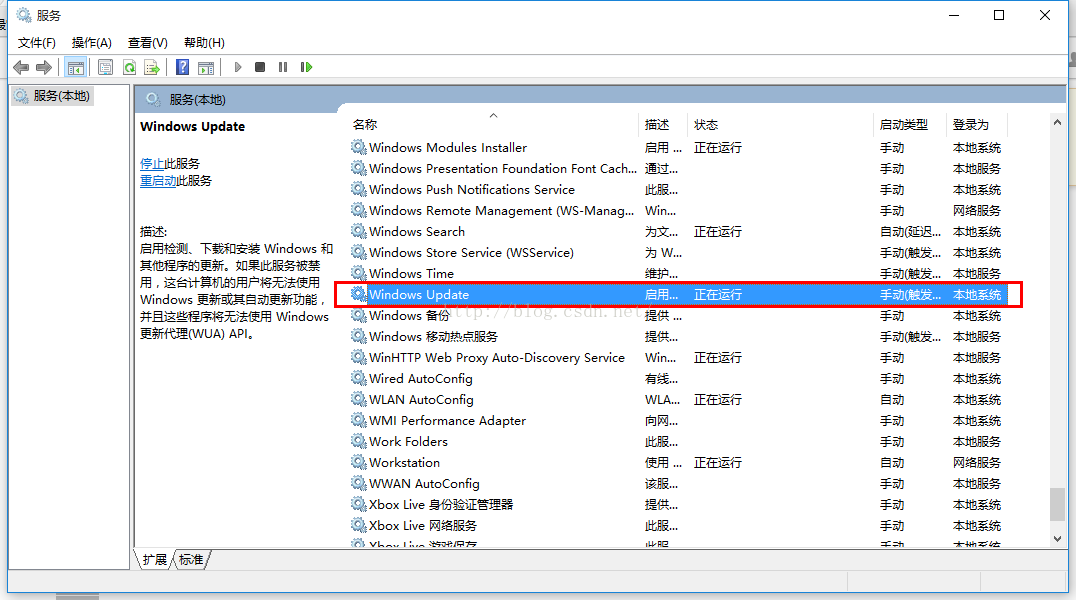Select Xbox Live 身份验证管理器 service
The image size is (1076, 600).
(678, 505)
